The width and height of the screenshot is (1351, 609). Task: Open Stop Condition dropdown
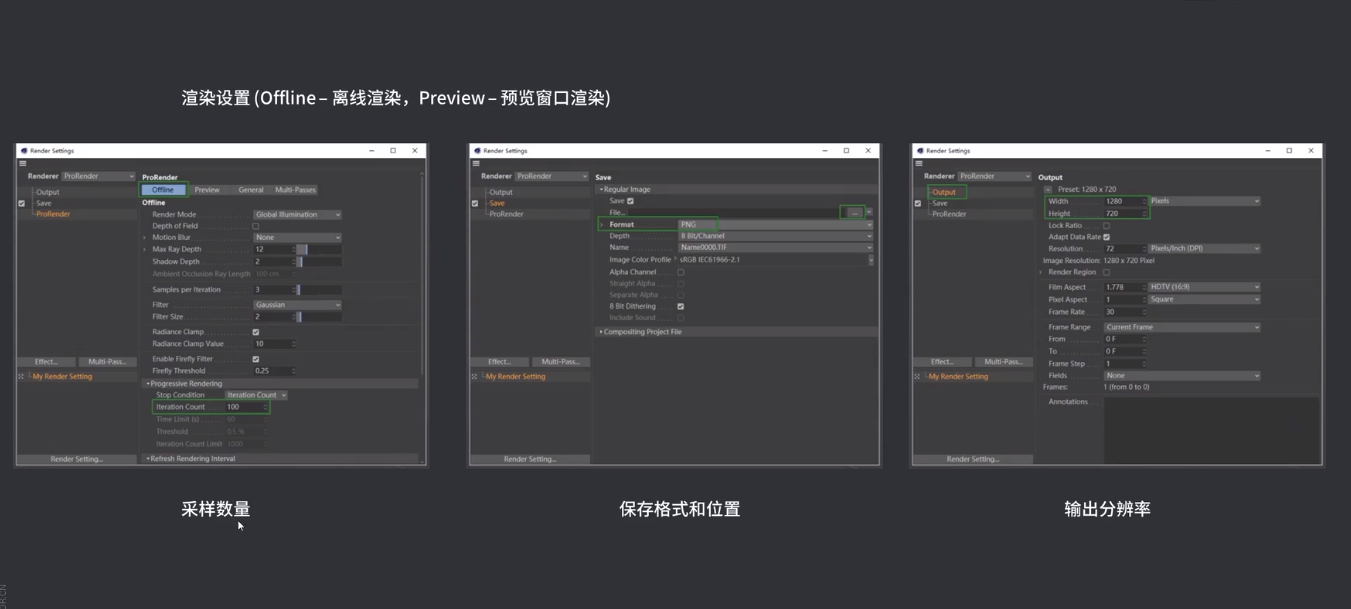(x=256, y=395)
